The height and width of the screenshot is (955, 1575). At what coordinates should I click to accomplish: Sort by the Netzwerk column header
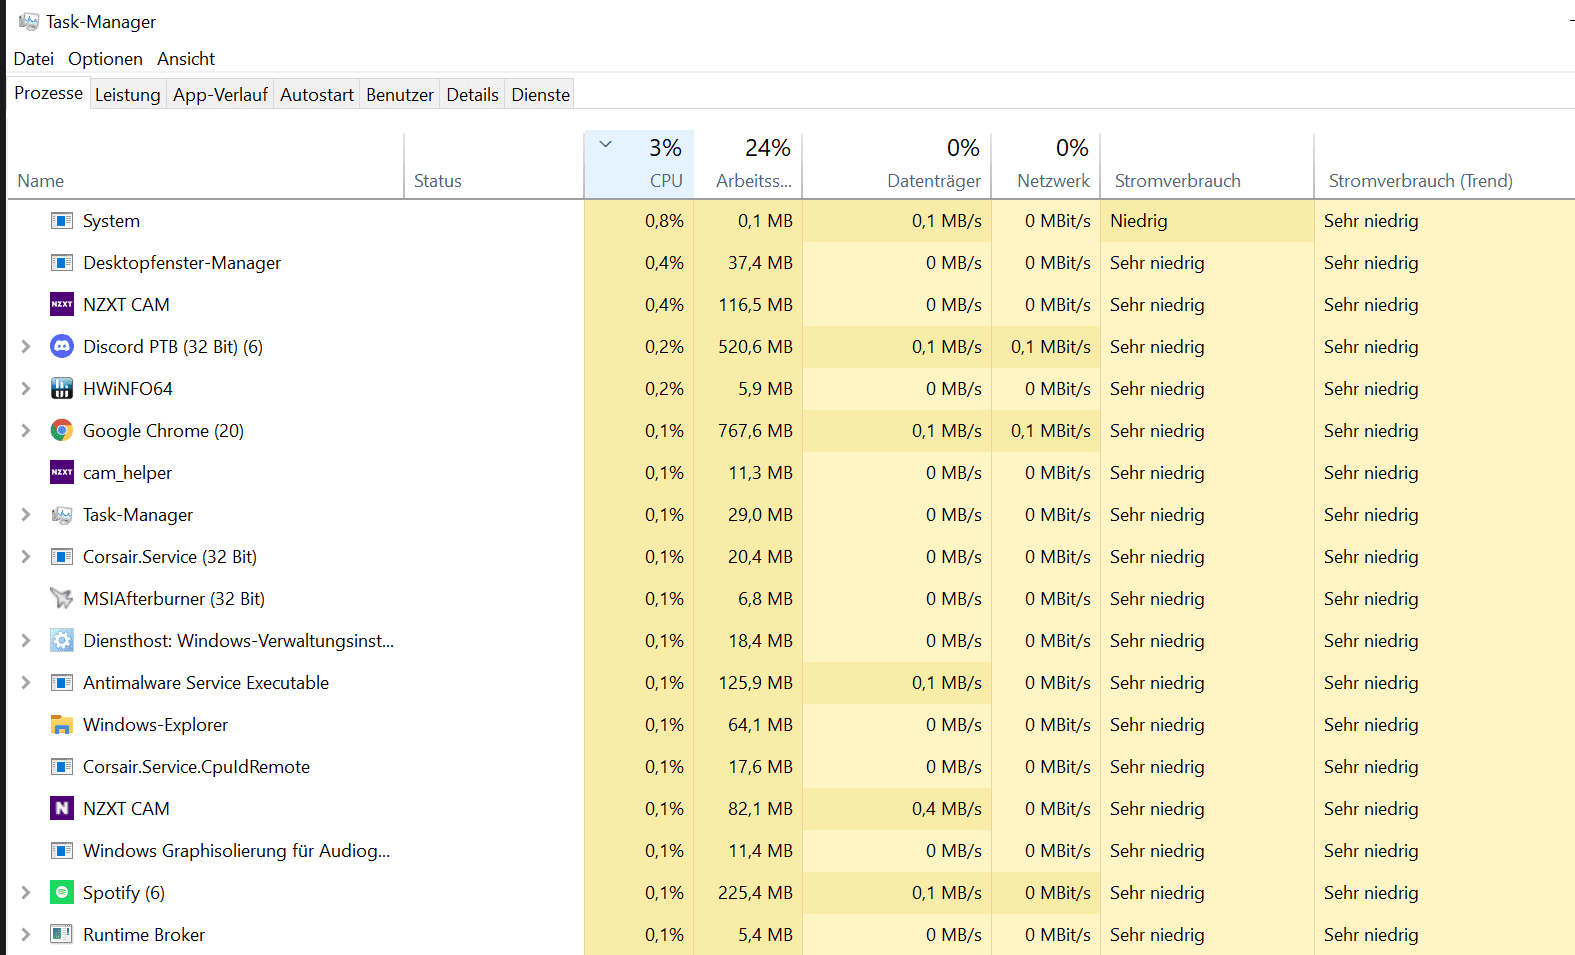(1046, 166)
